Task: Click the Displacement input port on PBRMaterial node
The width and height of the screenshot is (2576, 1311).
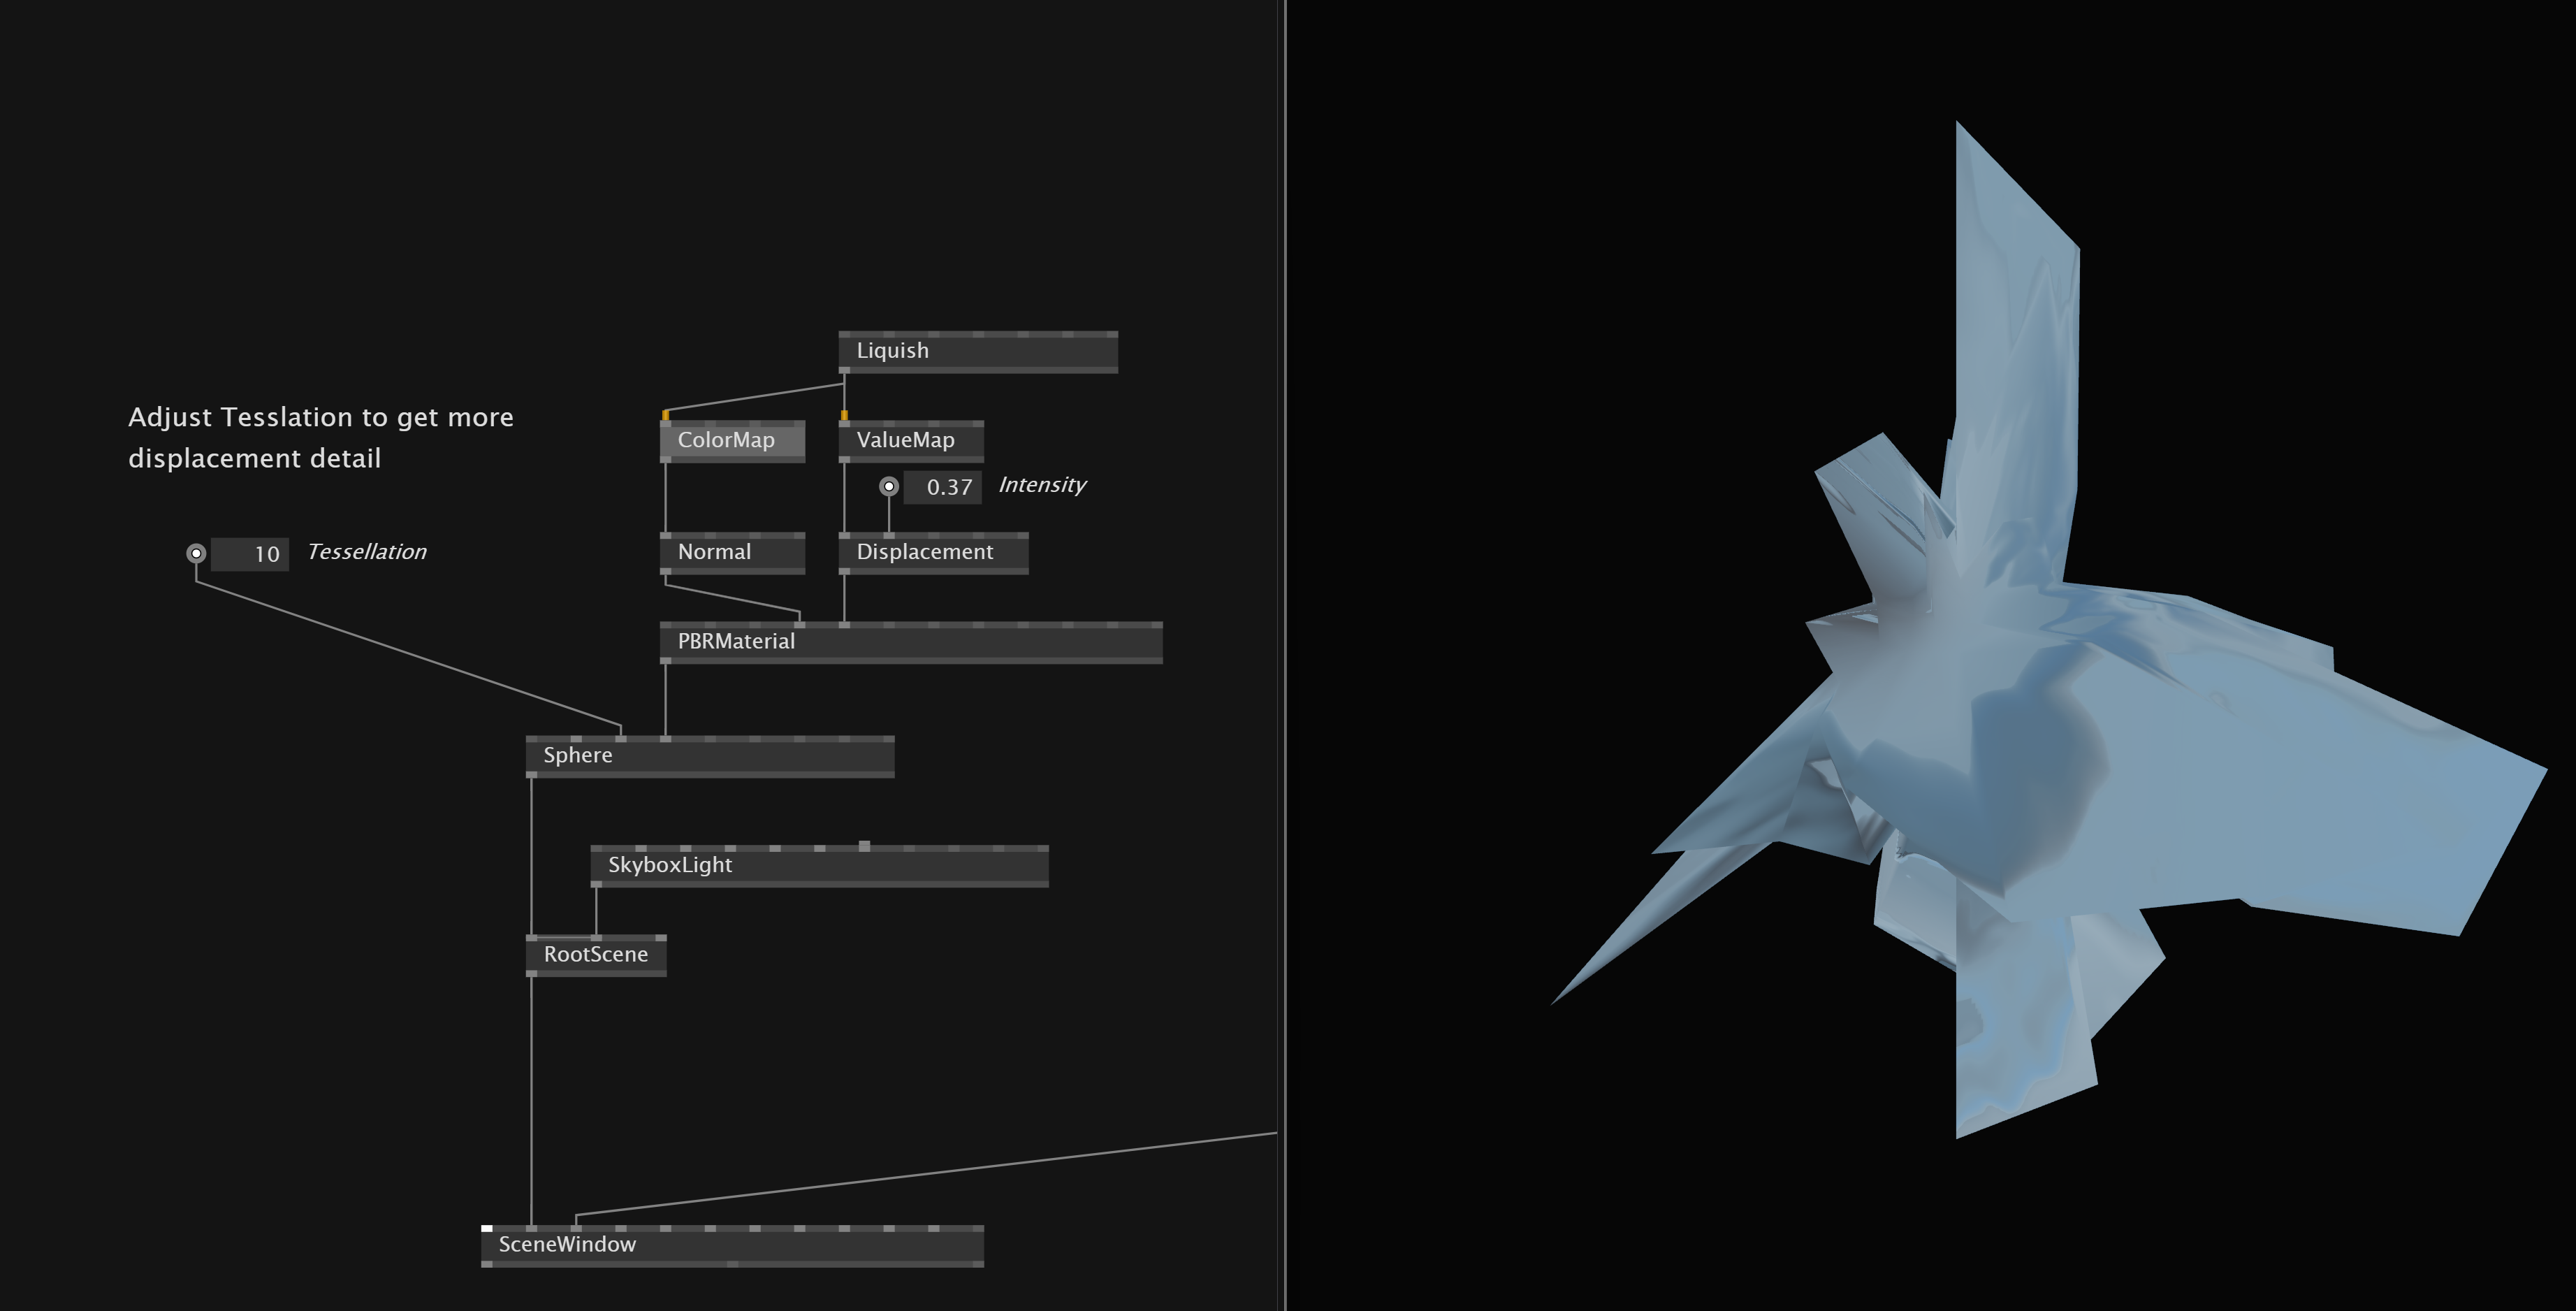Action: [846, 625]
